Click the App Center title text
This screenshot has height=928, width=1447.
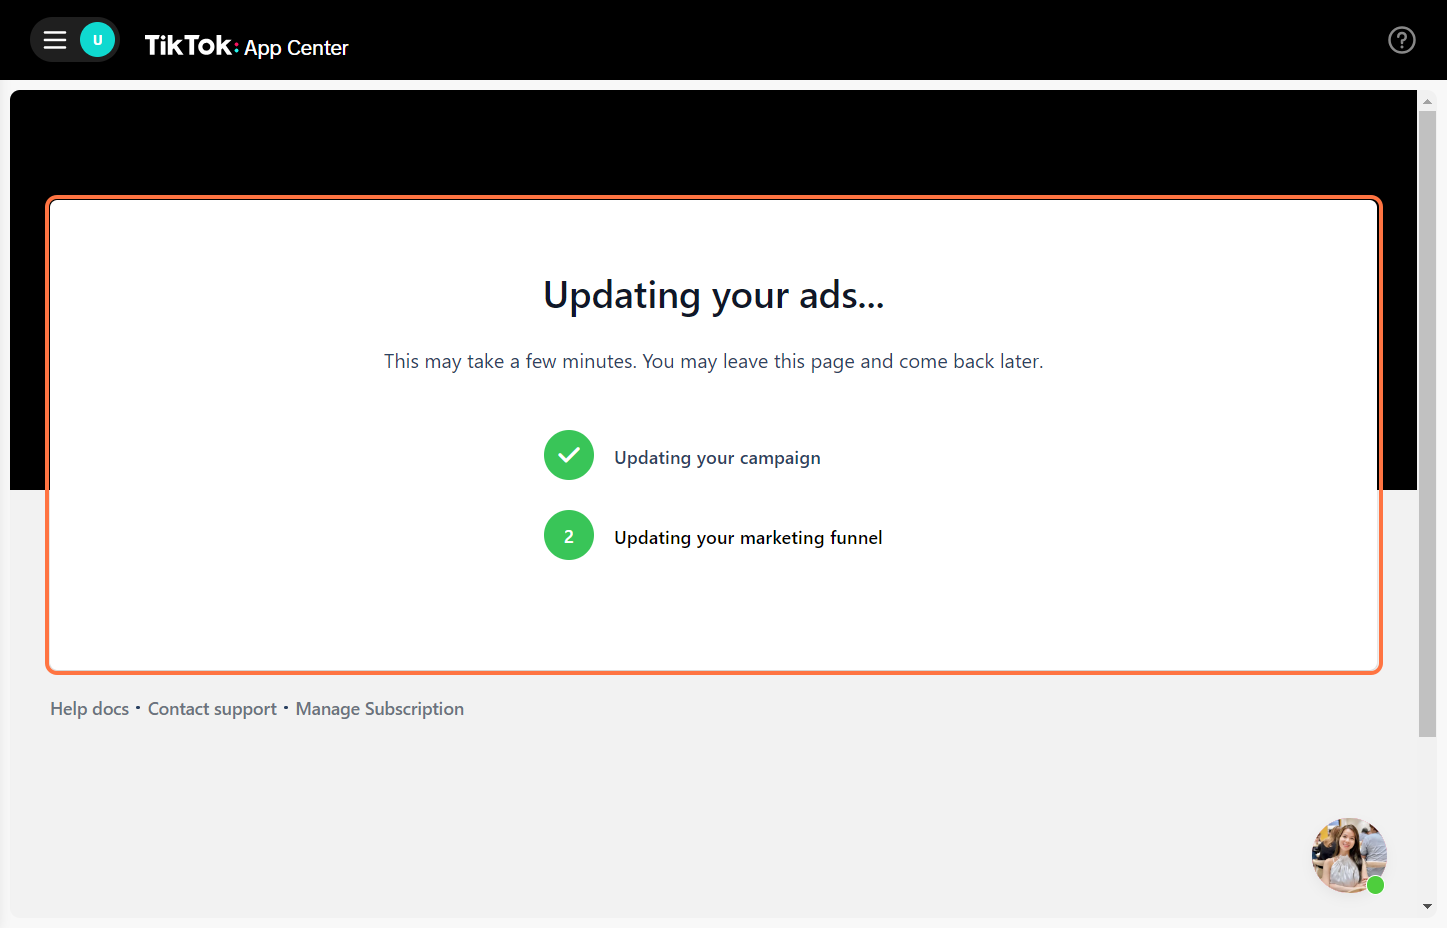296,48
